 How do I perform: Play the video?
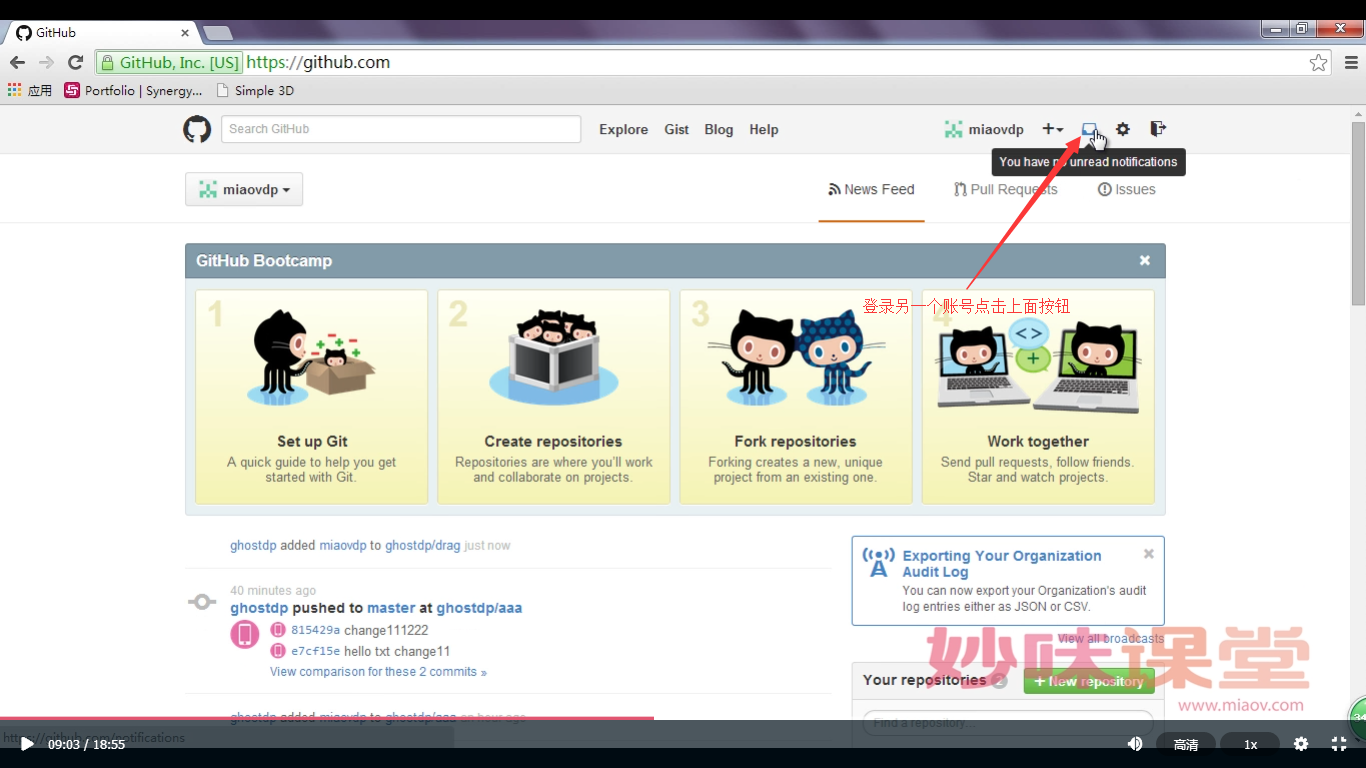pyautogui.click(x=27, y=744)
